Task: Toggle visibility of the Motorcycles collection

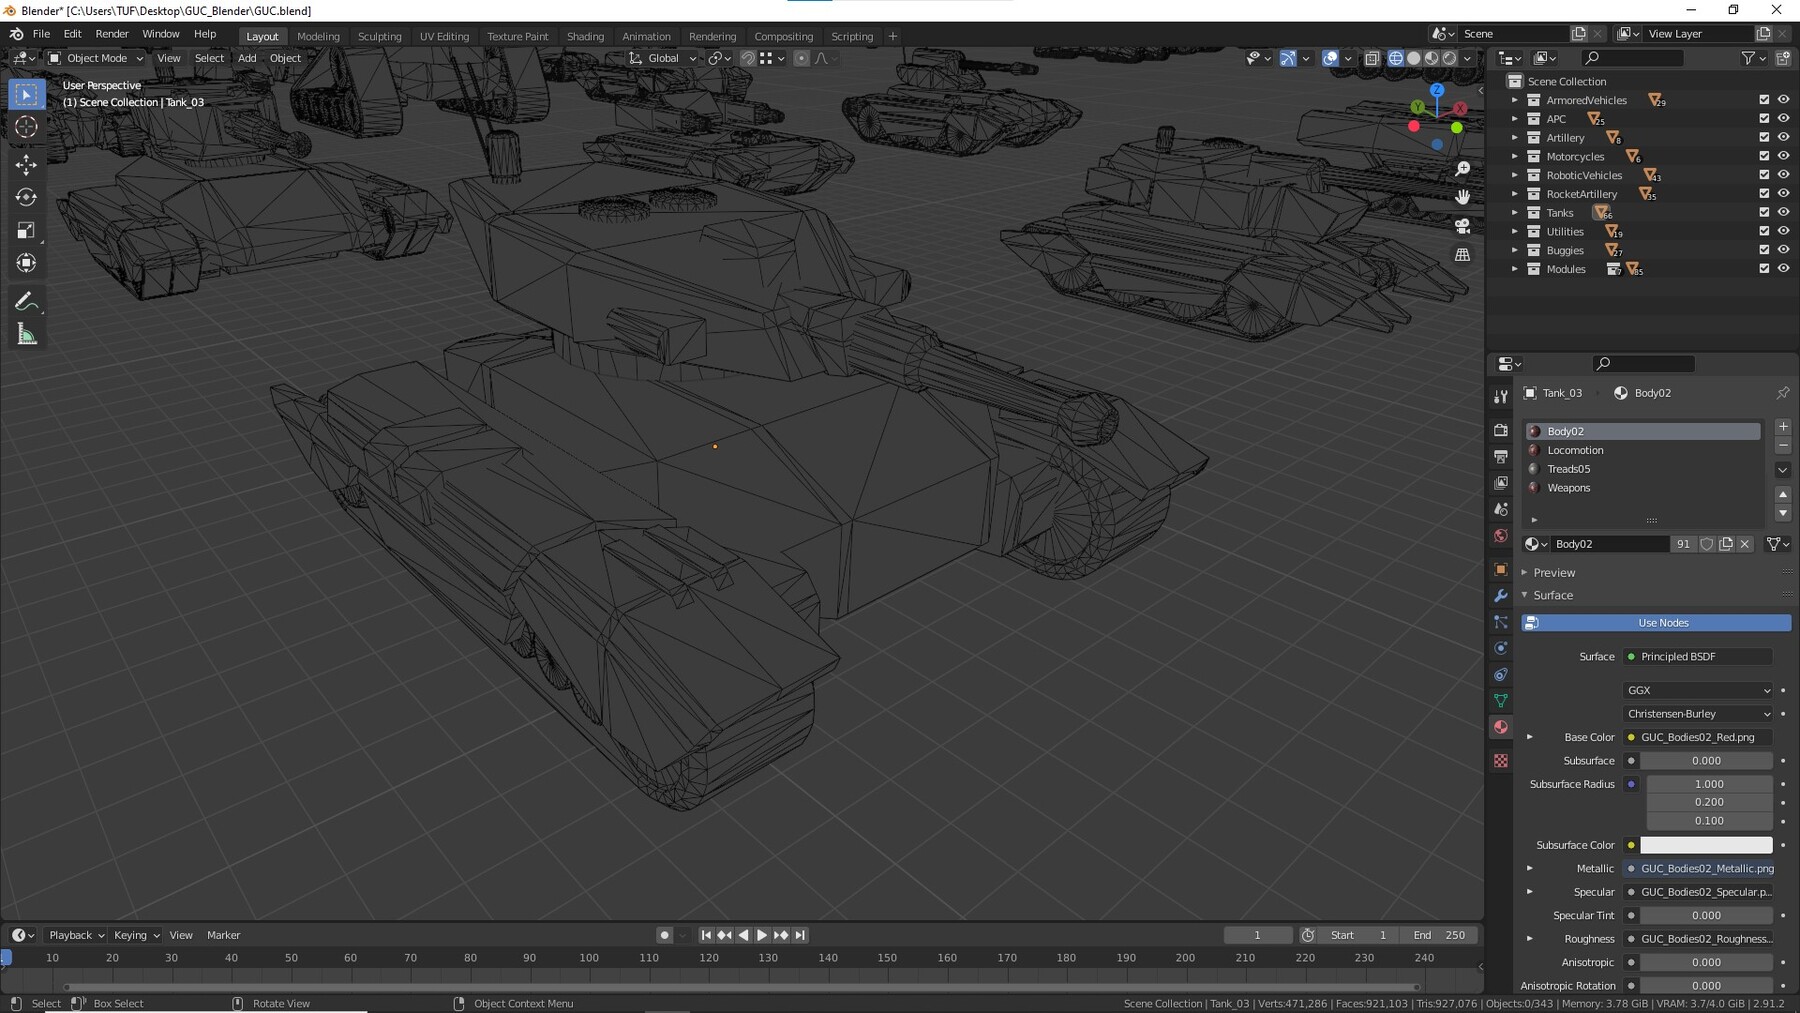Action: [1783, 156]
